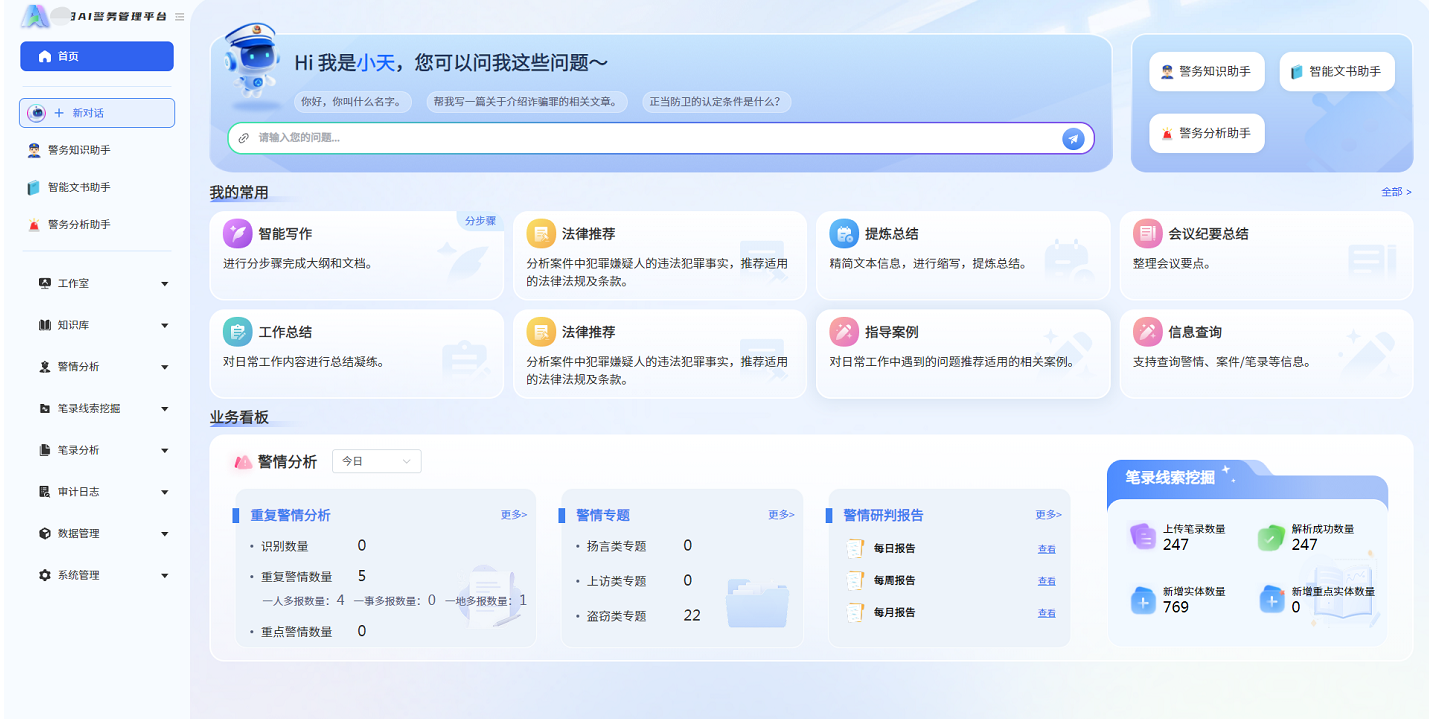Toggle the sidebar with the hamburger icon
Screen dimensions: 1429x719
click(179, 16)
